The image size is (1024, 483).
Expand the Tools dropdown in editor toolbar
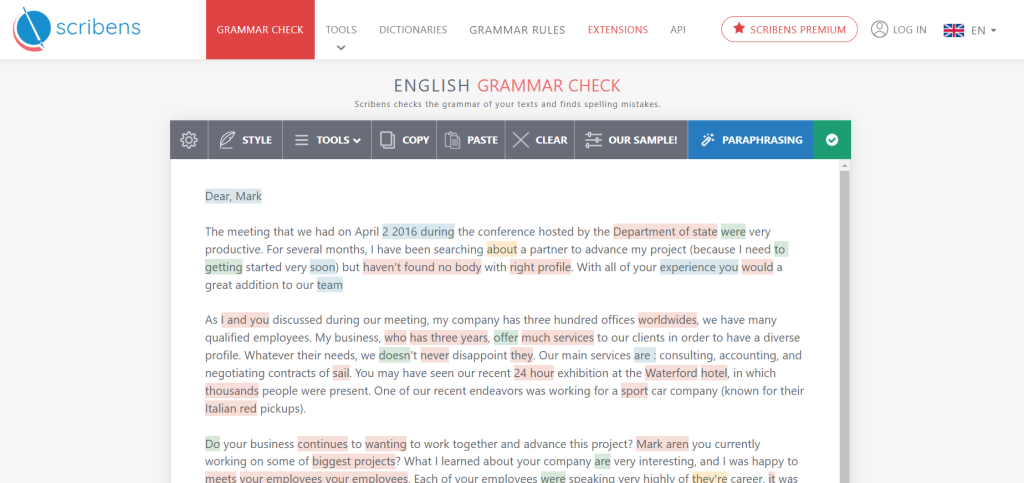point(327,140)
